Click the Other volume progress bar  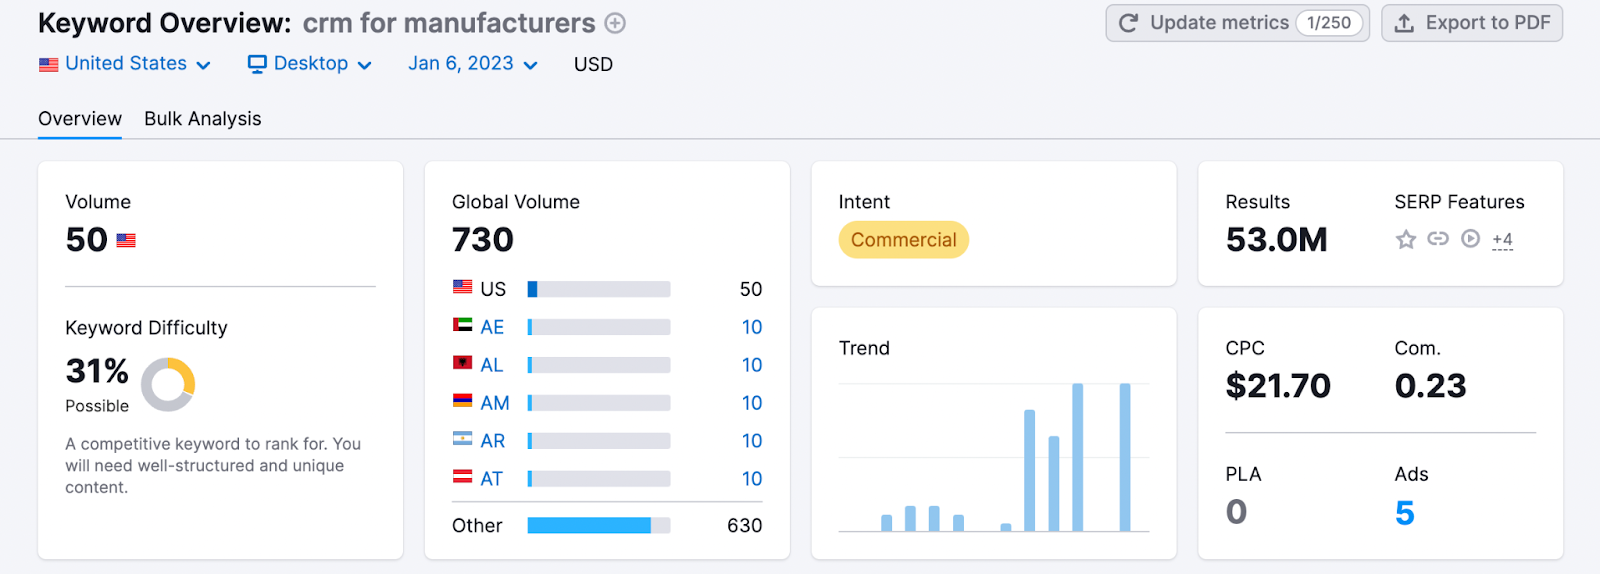[x=598, y=526]
